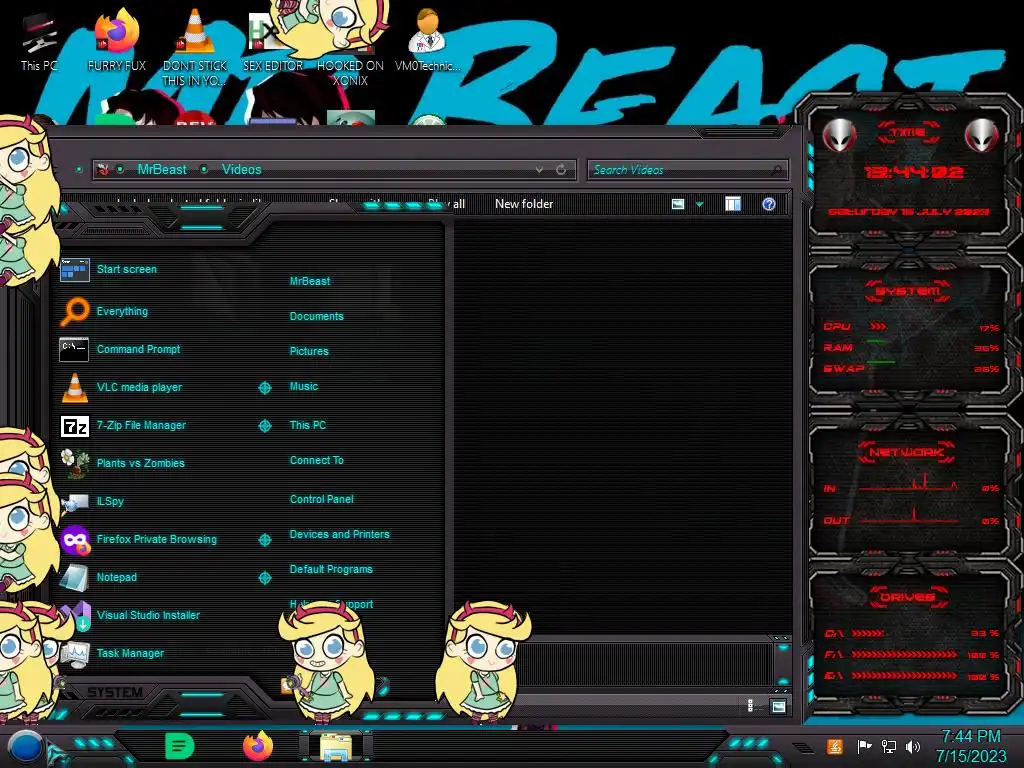Open change-view options dropdown arrow
This screenshot has width=1024, height=768.
[699, 204]
